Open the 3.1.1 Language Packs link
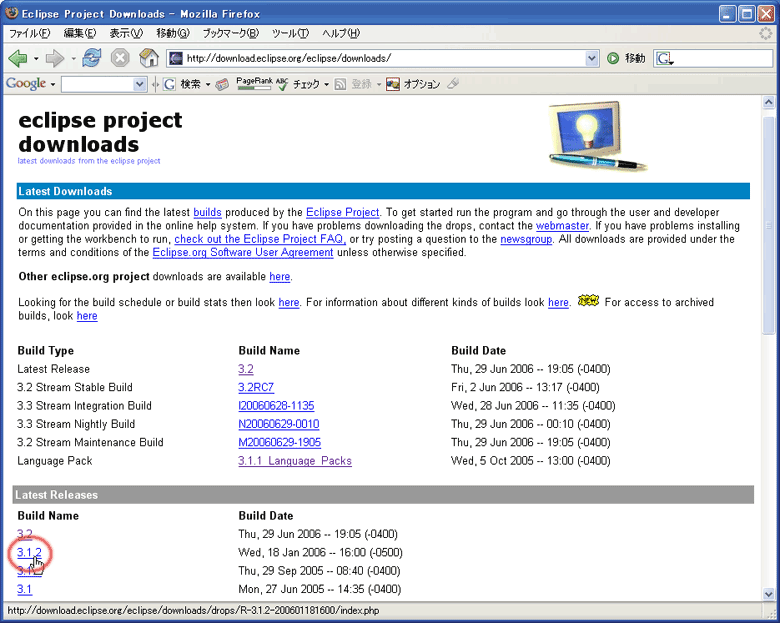This screenshot has width=780, height=623. click(294, 461)
